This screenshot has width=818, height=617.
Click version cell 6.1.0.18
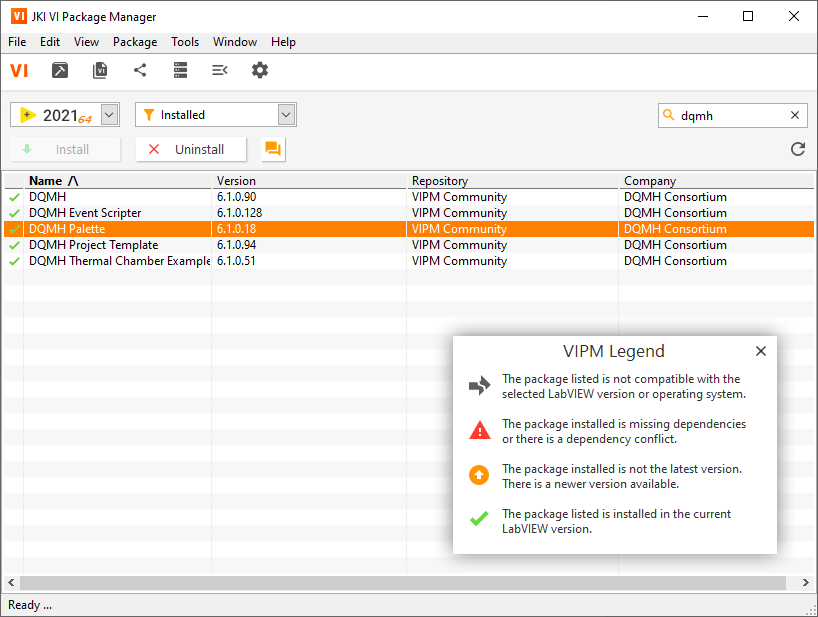coord(236,229)
